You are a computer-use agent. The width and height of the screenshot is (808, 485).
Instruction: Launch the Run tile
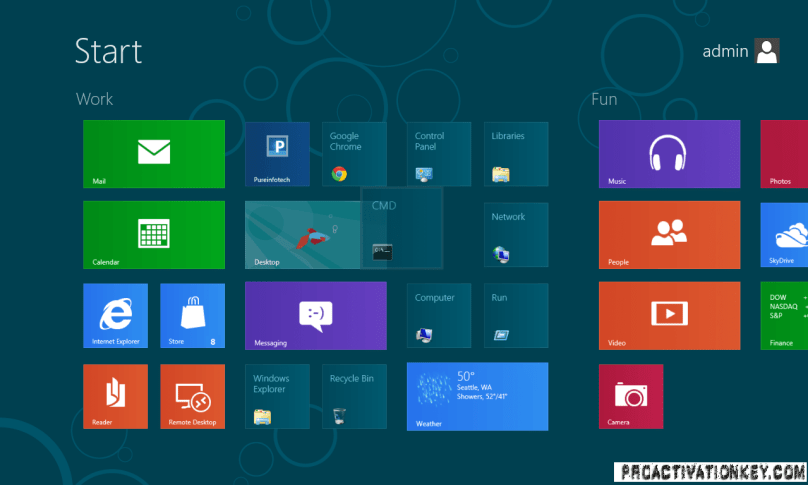tap(515, 315)
